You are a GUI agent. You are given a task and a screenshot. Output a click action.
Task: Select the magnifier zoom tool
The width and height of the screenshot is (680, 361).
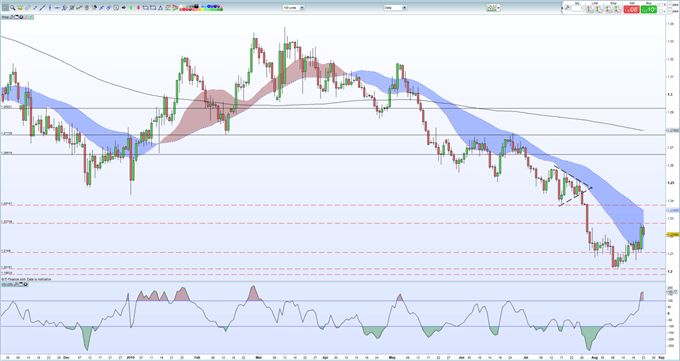[x=13, y=7]
